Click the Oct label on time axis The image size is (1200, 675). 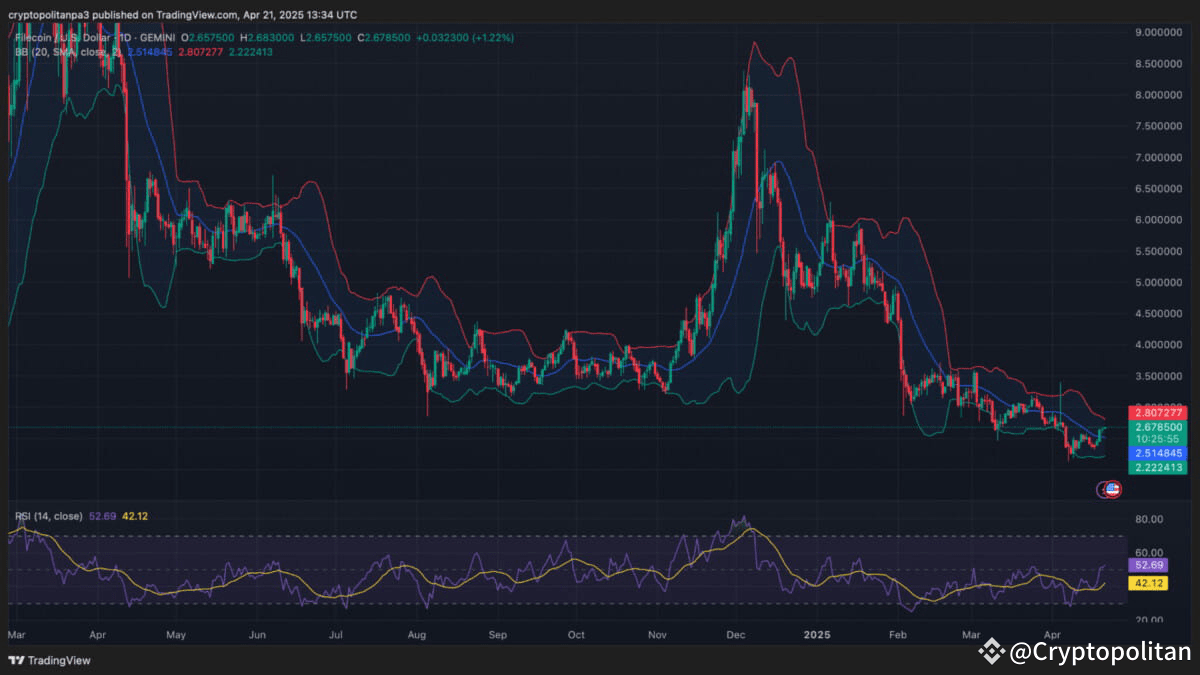coord(575,635)
